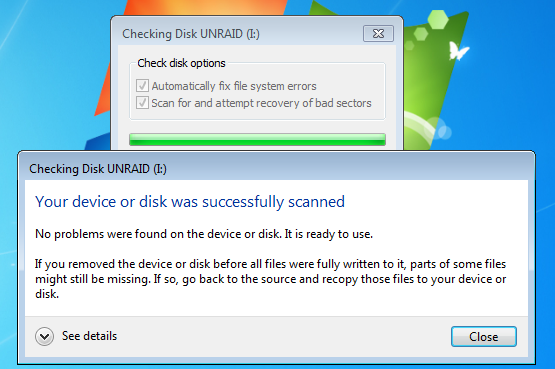This screenshot has height=369, width=555.
Task: Close the scan results dialog via Close button
Action: click(484, 336)
